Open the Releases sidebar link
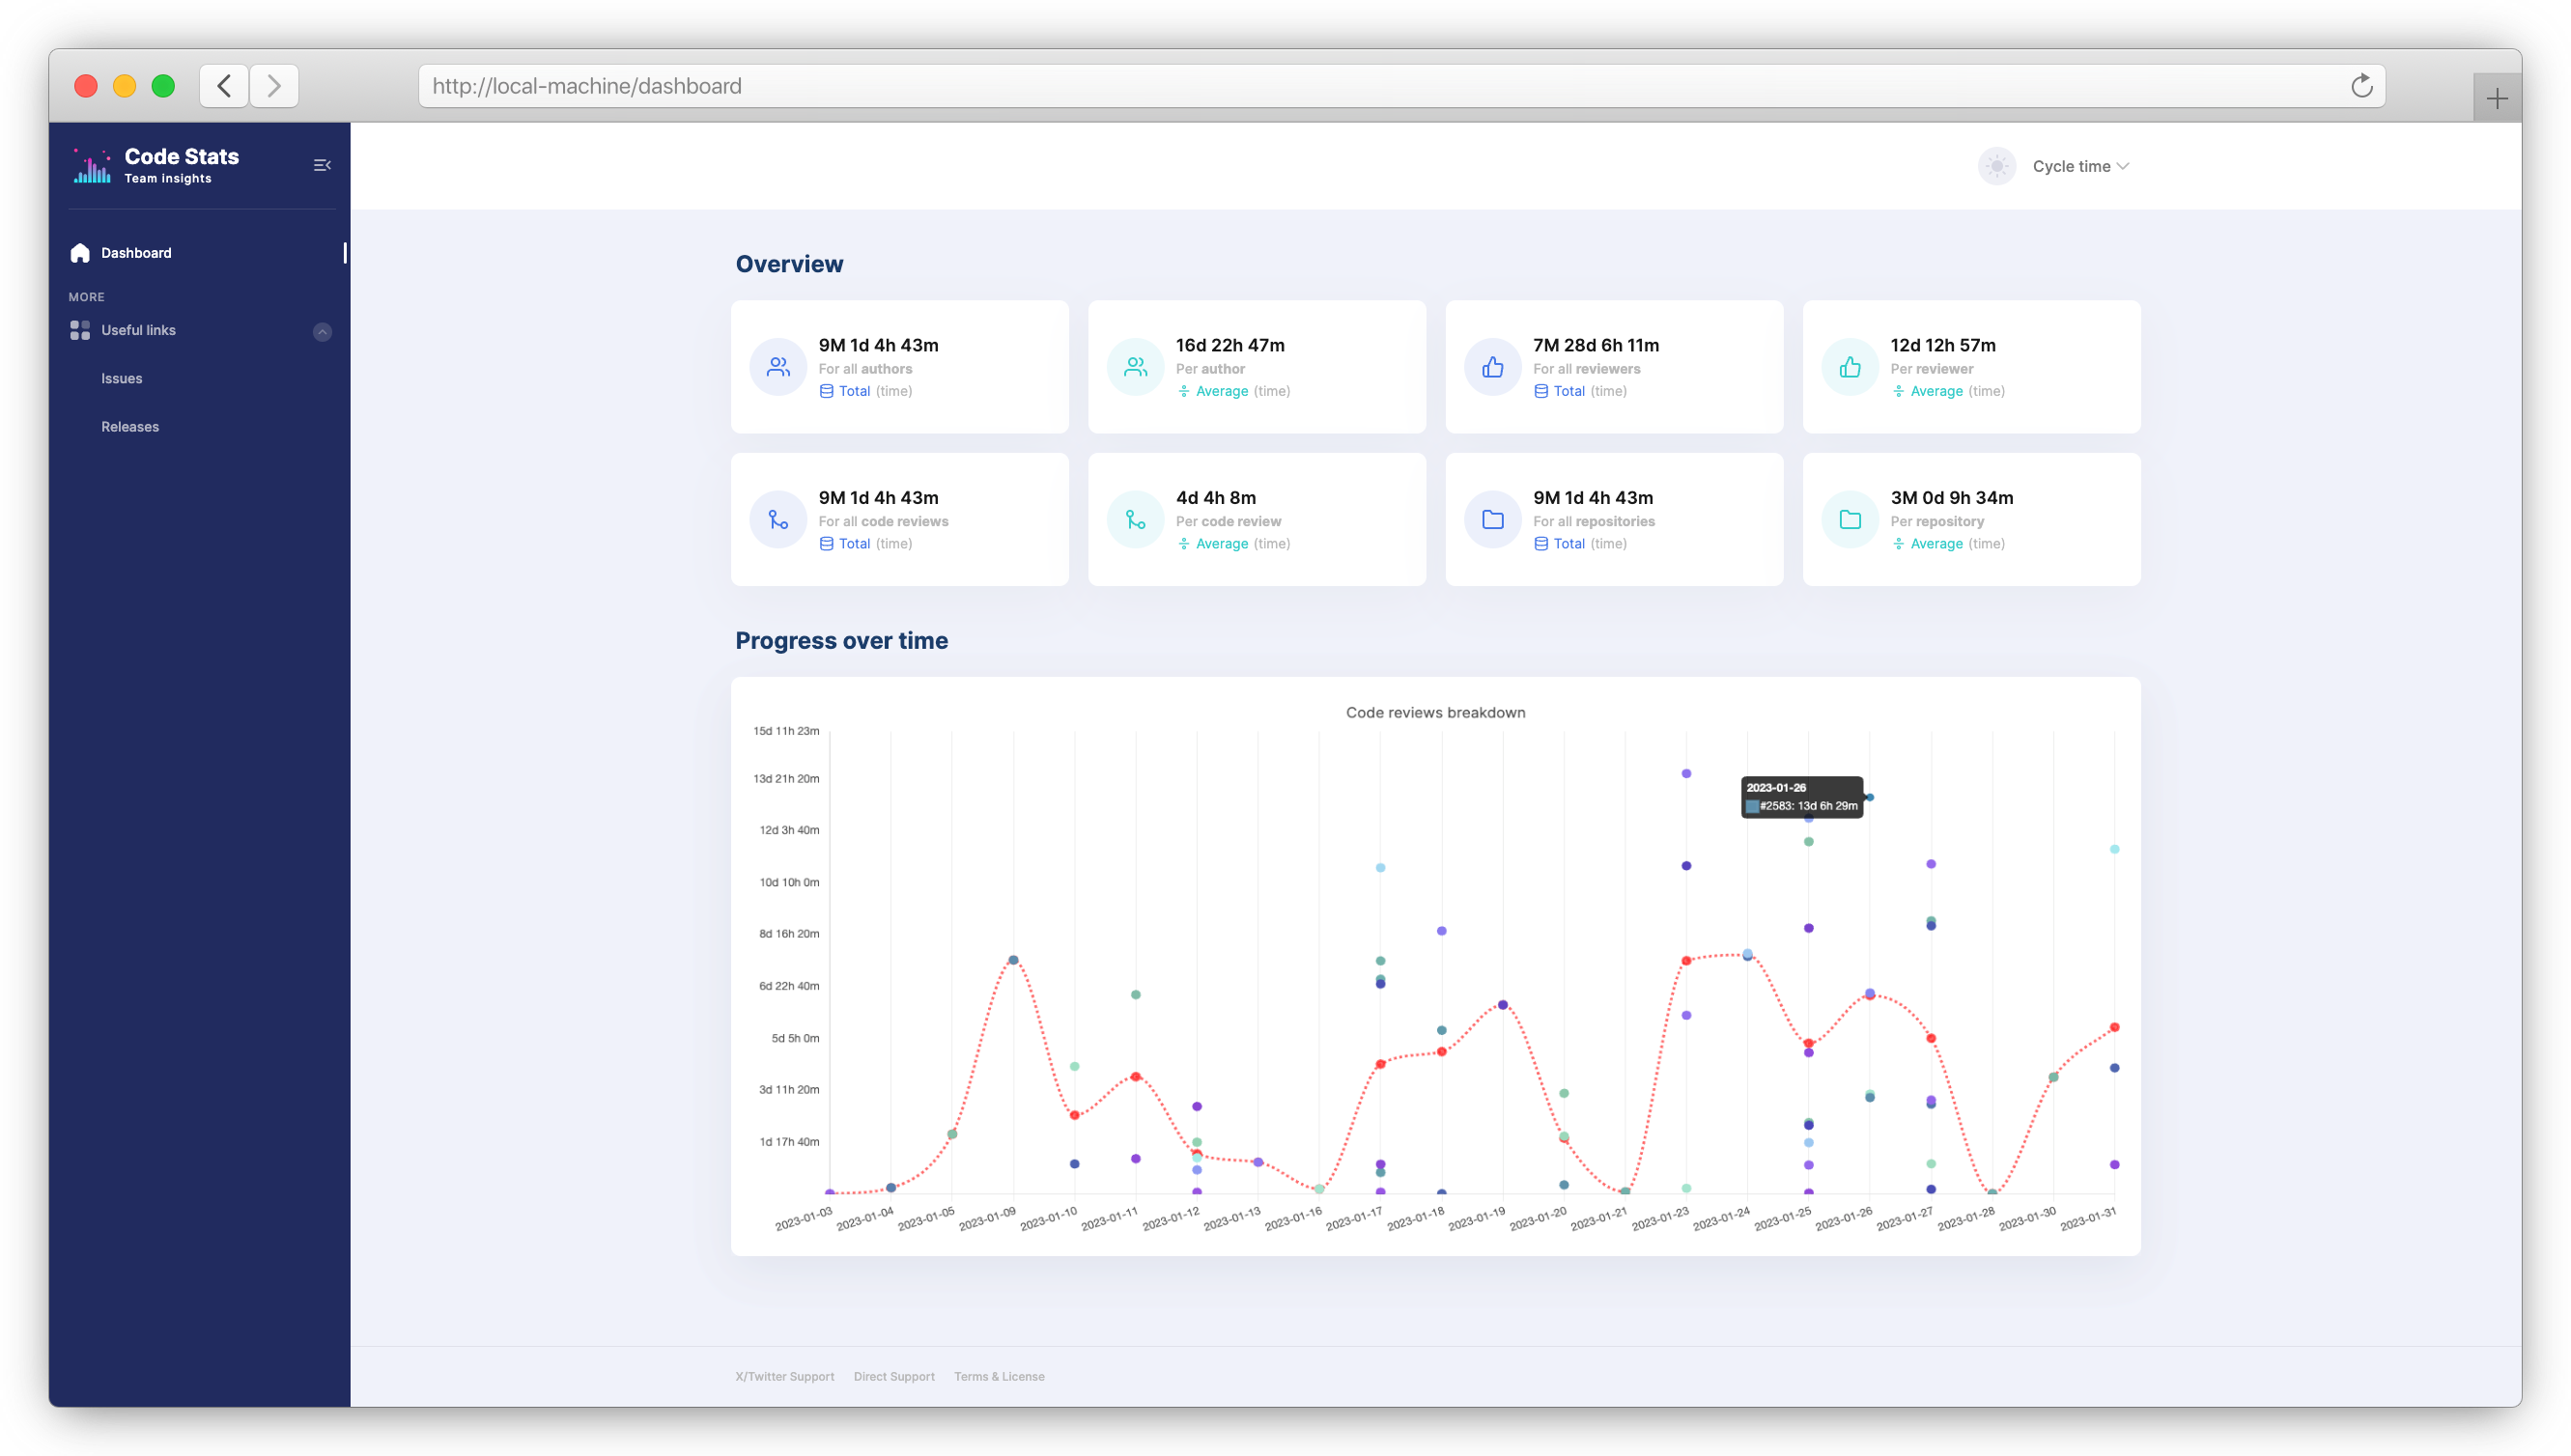2571x1456 pixels. pyautogui.click(x=130, y=427)
